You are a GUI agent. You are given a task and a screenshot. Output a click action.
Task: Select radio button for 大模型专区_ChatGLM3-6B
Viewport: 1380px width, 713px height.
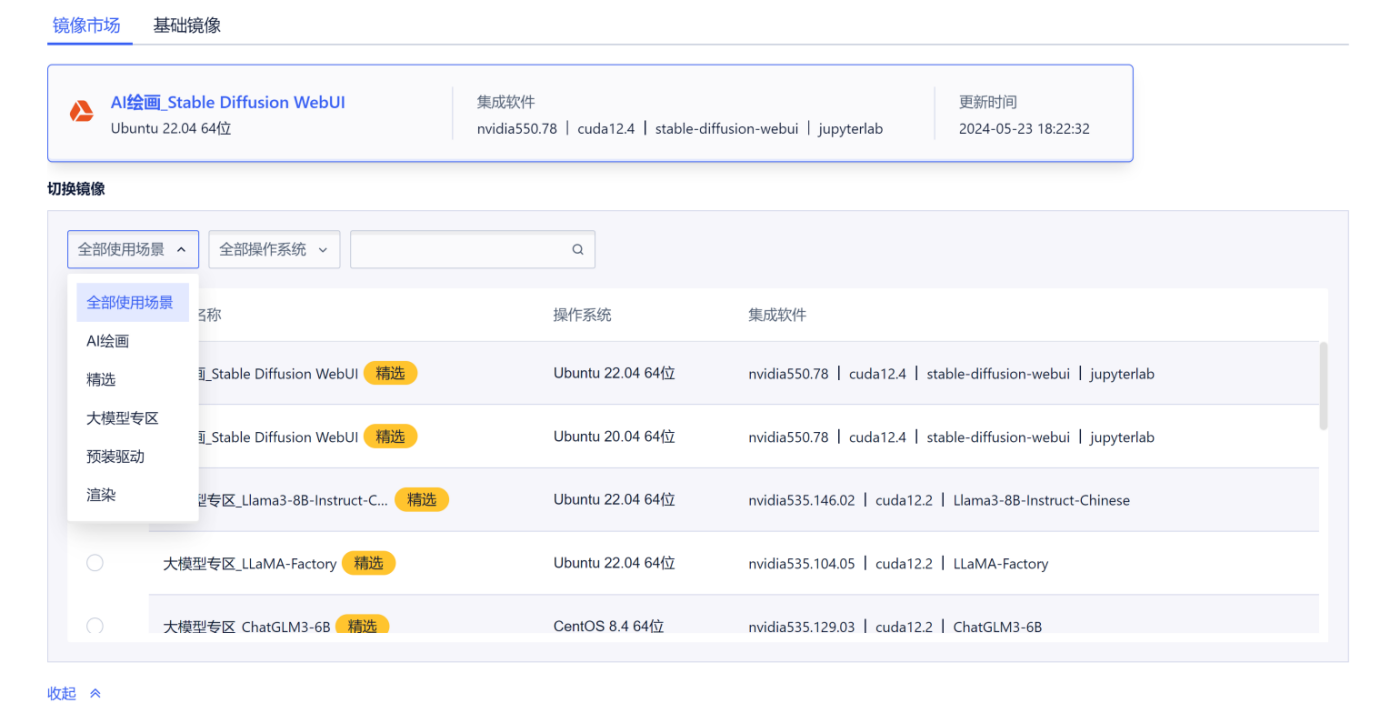coord(95,626)
